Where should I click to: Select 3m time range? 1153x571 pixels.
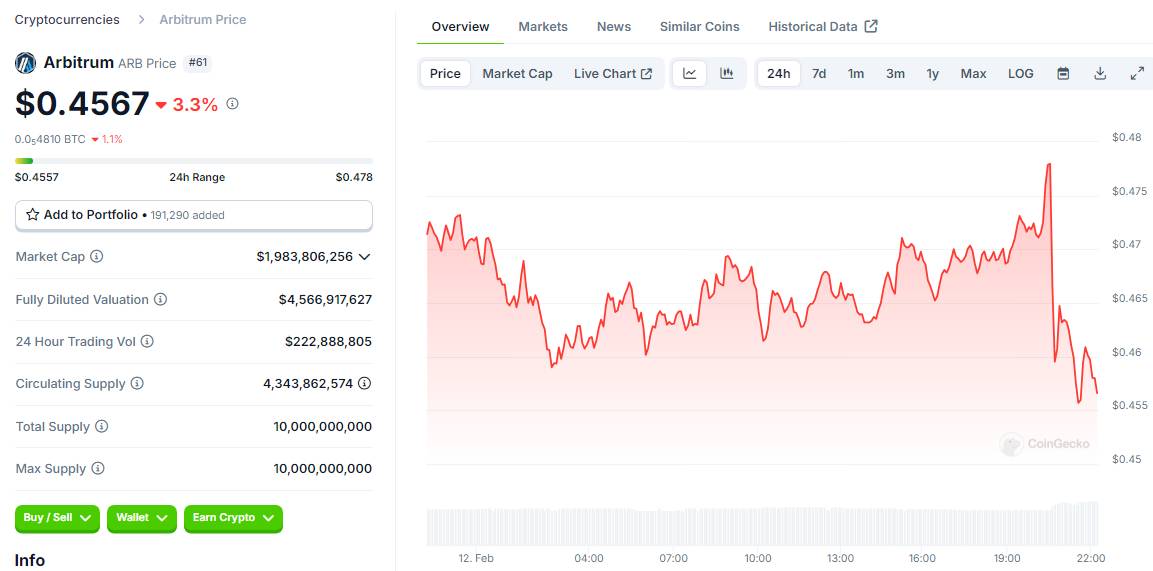coord(895,73)
